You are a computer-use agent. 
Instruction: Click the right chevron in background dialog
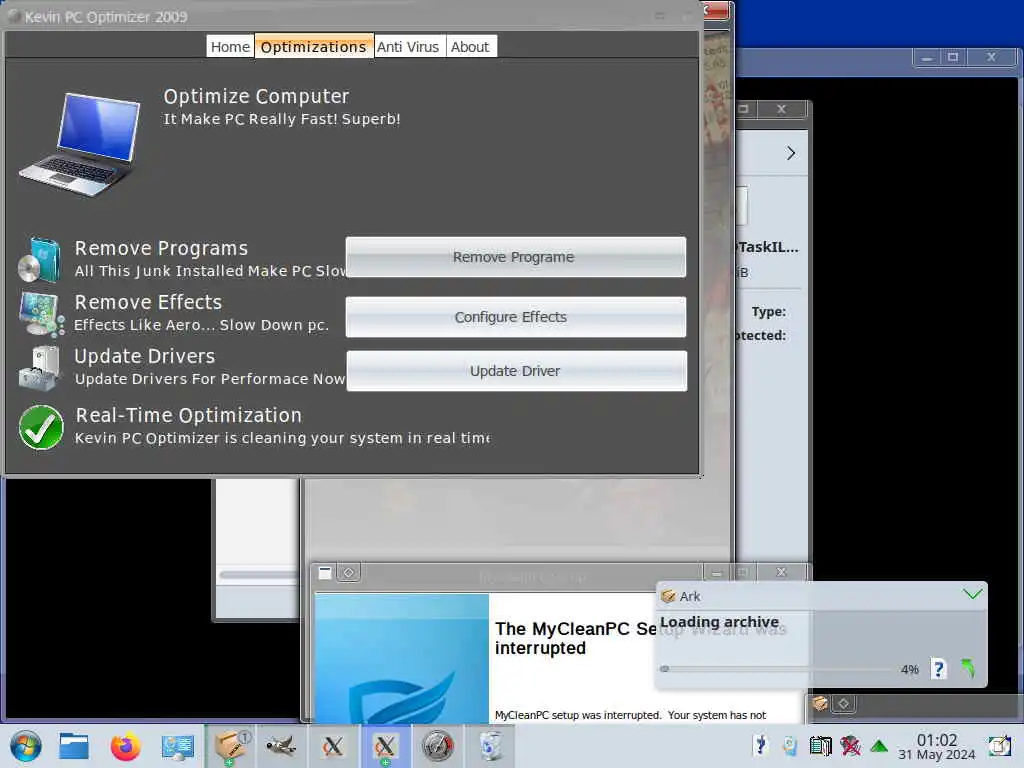pos(791,153)
